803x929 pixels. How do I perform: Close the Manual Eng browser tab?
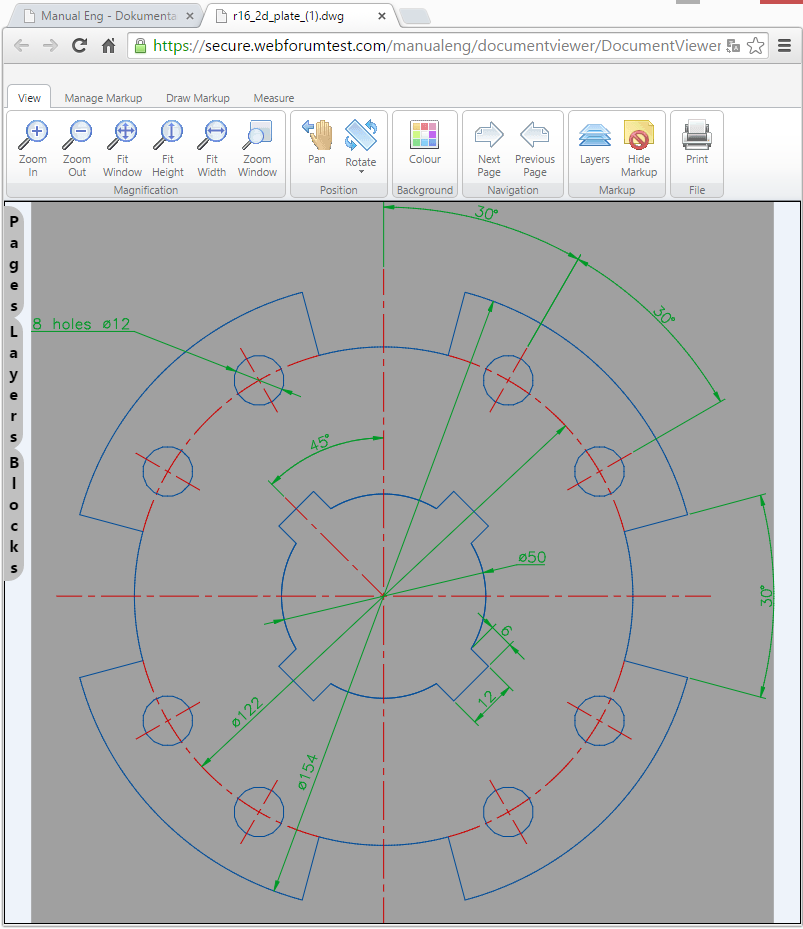(x=190, y=16)
